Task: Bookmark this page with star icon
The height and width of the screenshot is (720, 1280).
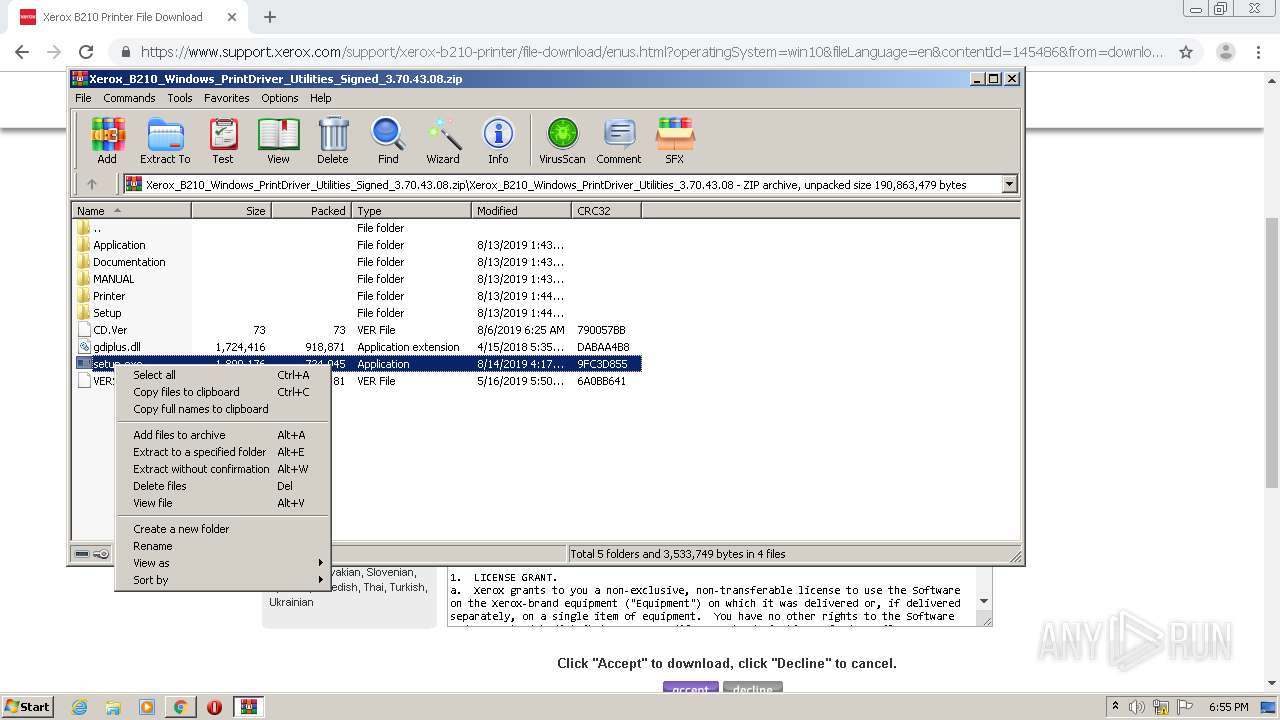Action: point(1186,52)
